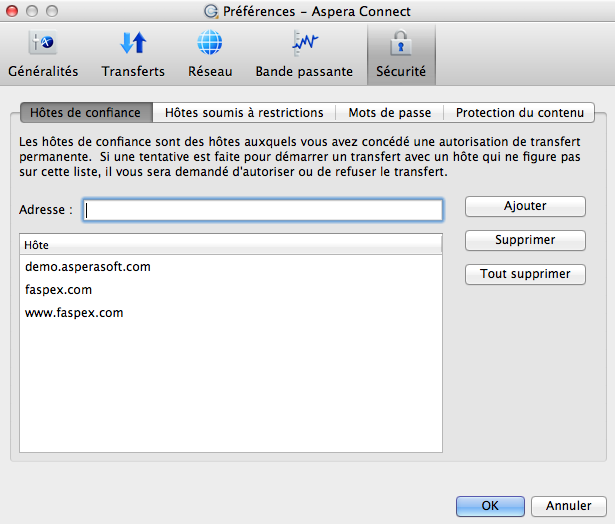
Task: Confirm with the OK button
Action: tap(490, 506)
